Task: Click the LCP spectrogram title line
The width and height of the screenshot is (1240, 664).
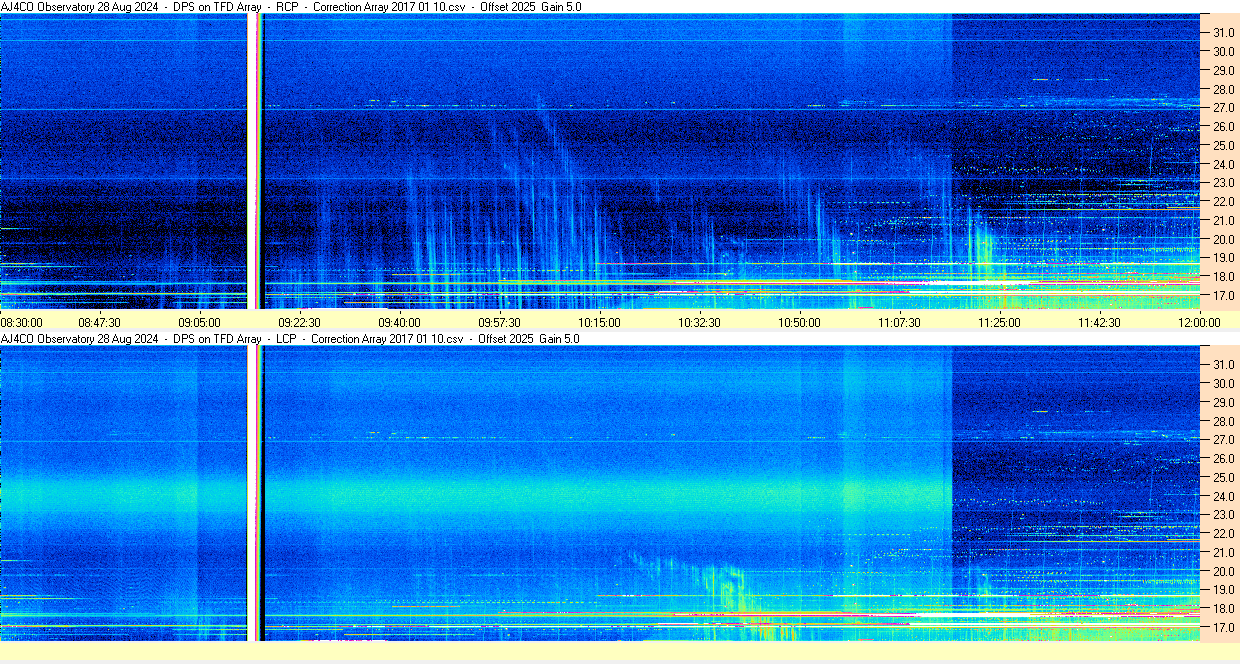Action: click(x=291, y=339)
